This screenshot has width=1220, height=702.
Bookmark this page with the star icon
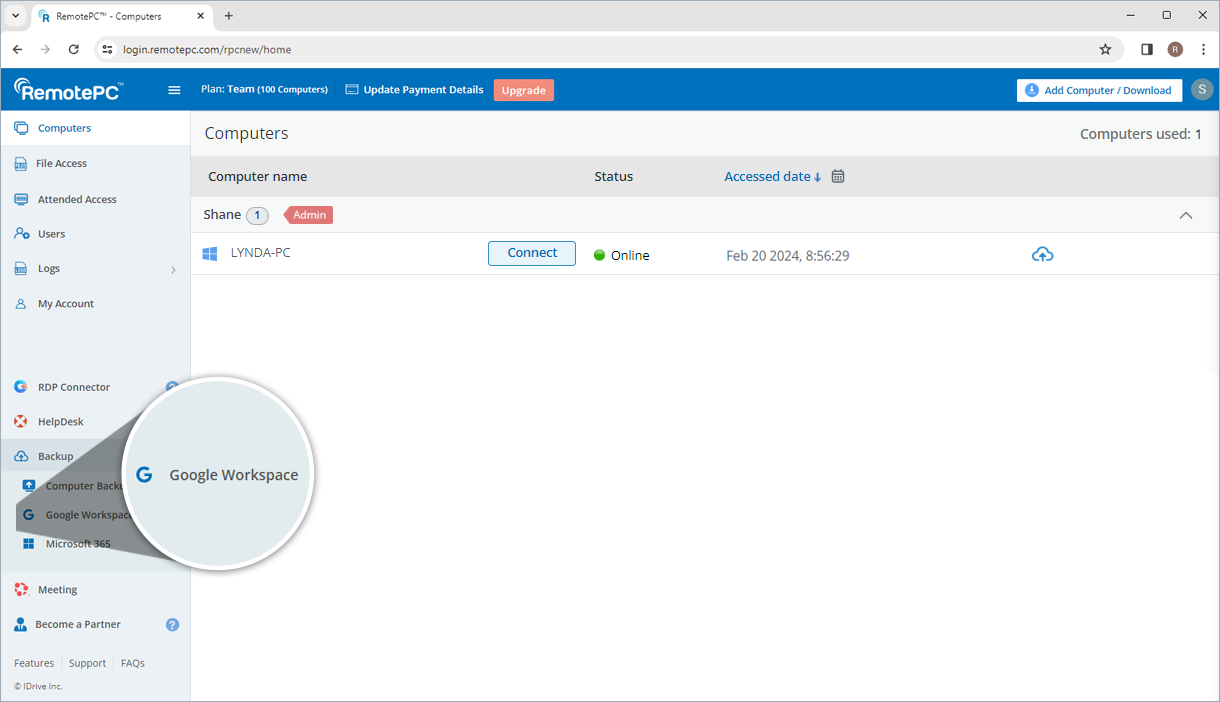1105,49
